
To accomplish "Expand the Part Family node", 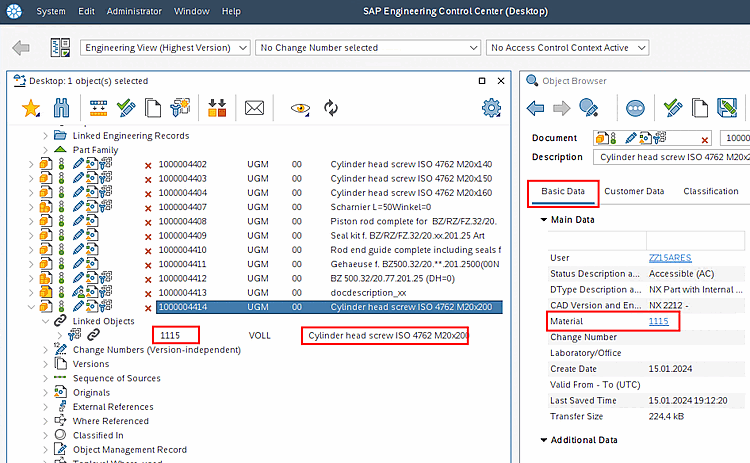I will tap(45, 150).
